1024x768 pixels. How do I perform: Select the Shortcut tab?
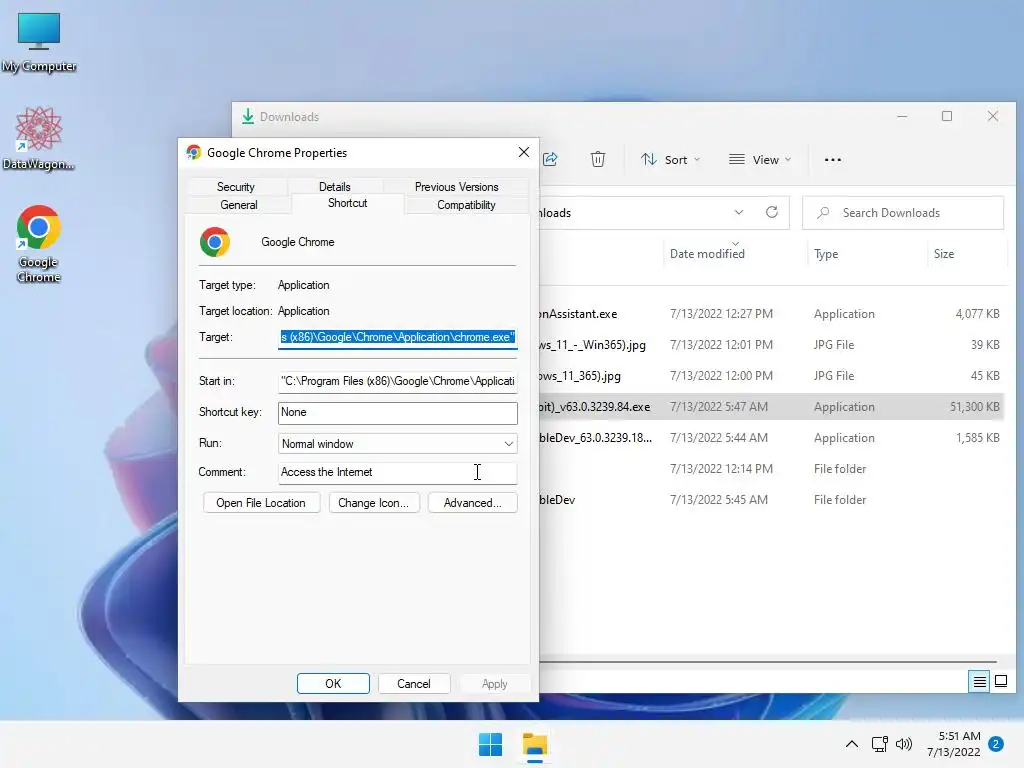point(347,203)
